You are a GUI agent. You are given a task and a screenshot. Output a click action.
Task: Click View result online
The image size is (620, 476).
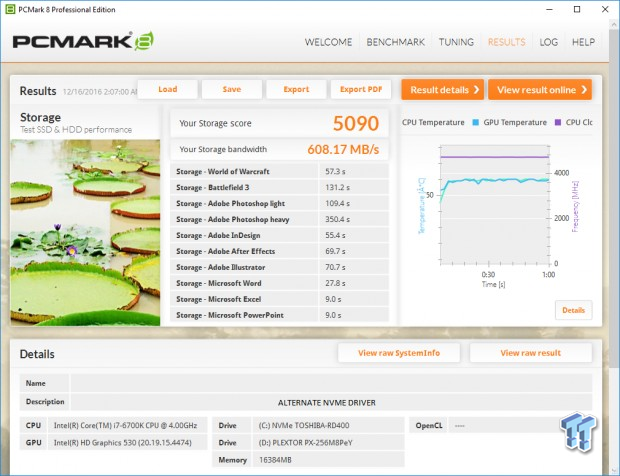pyautogui.click(x=540, y=90)
